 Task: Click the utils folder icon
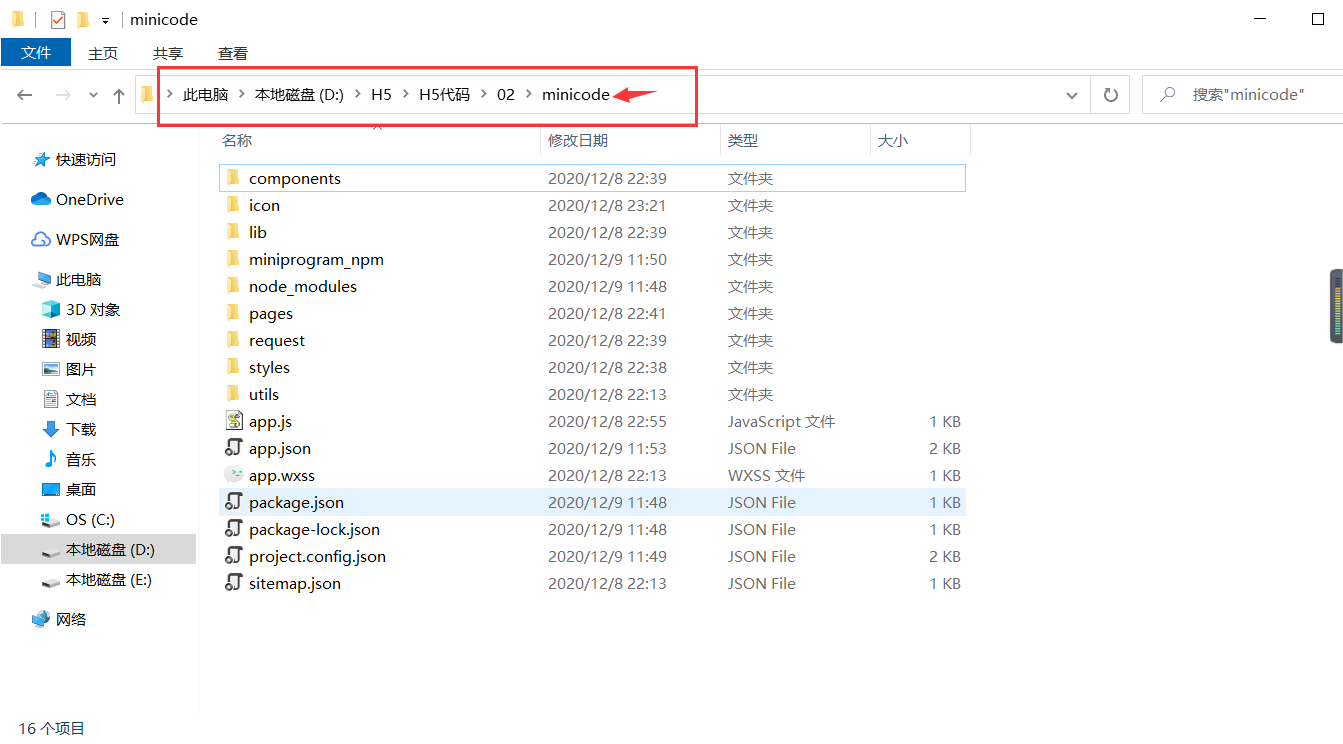coord(234,394)
